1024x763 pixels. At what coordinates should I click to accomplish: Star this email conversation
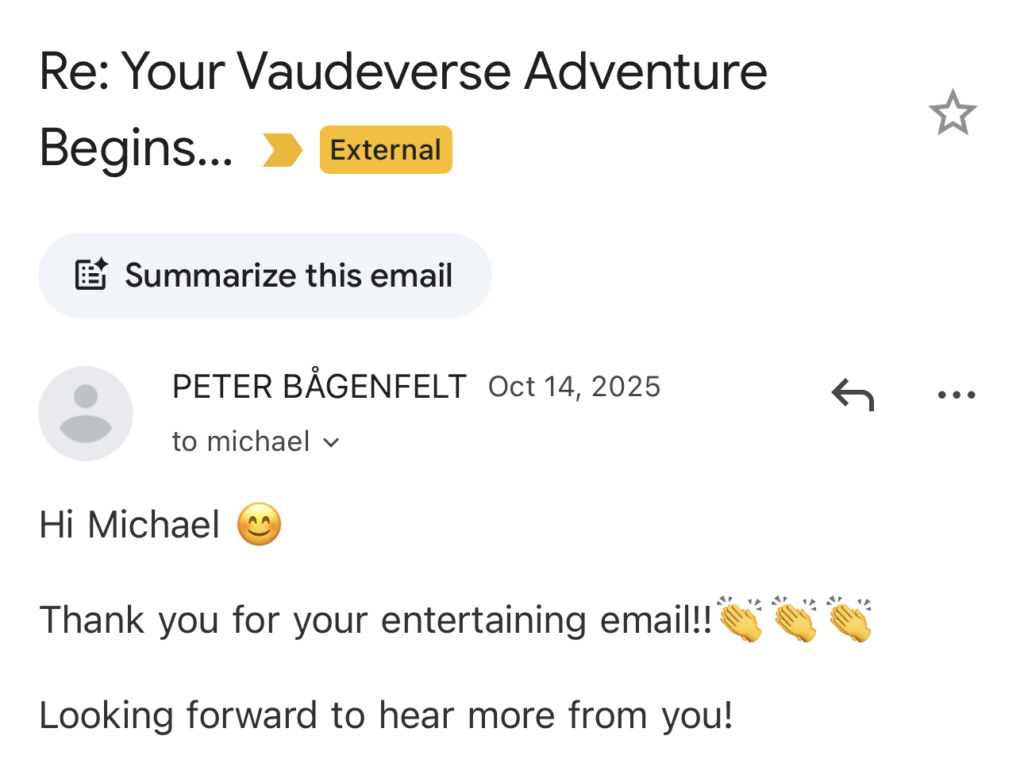coord(952,114)
